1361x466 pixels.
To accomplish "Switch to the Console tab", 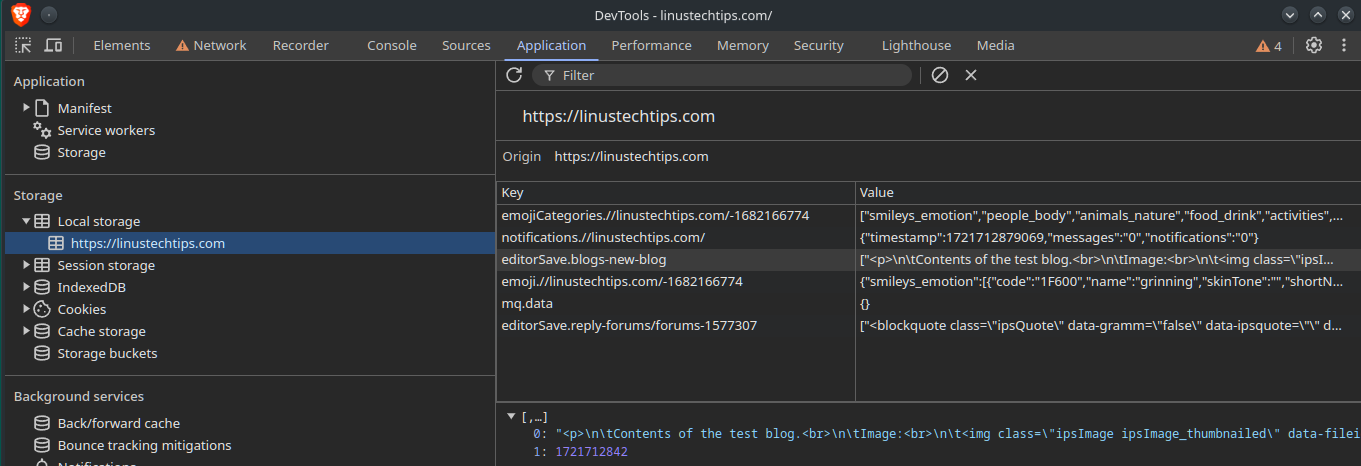I will 392,45.
